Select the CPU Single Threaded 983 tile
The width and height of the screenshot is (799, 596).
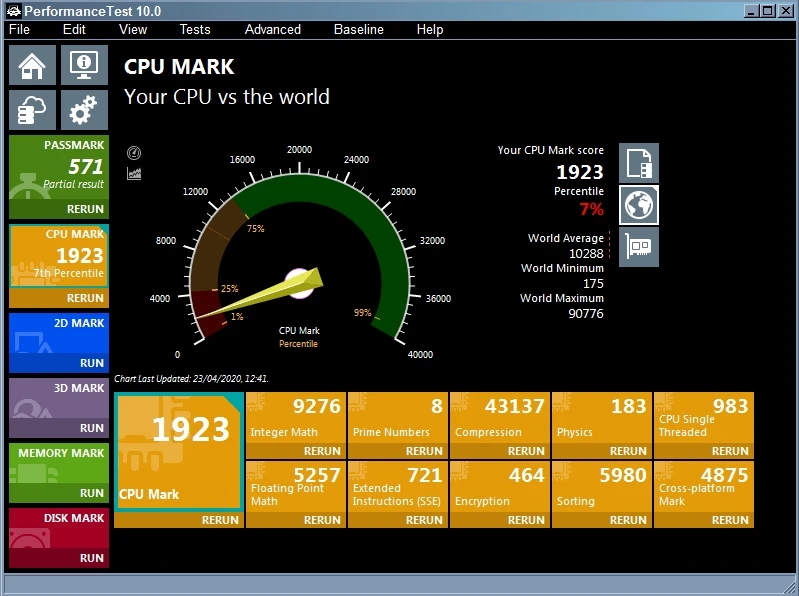704,418
